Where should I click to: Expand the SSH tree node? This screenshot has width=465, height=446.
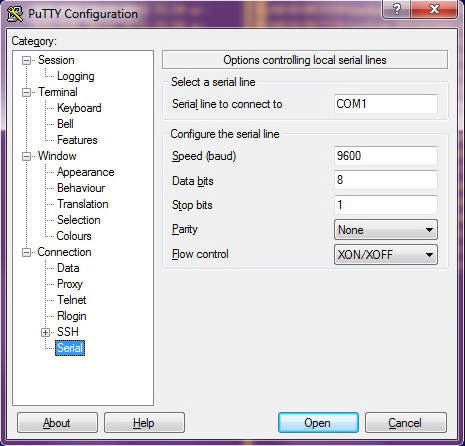pos(45,333)
